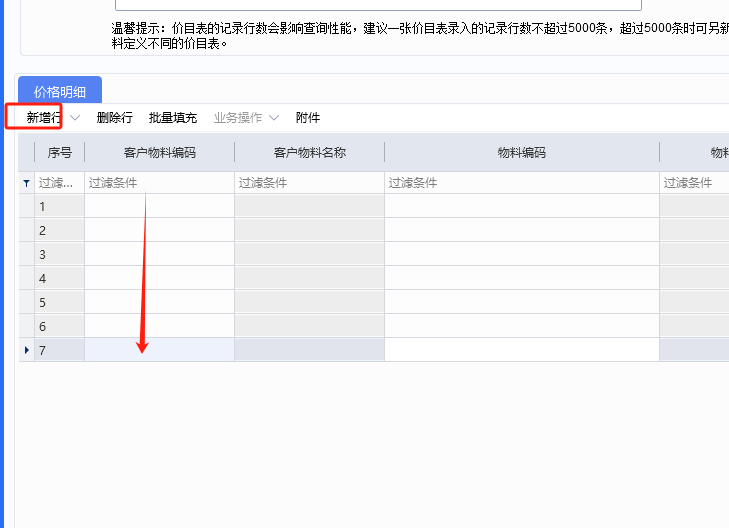
Task: Open the 业务操作 dropdown menu
Action: (246, 118)
